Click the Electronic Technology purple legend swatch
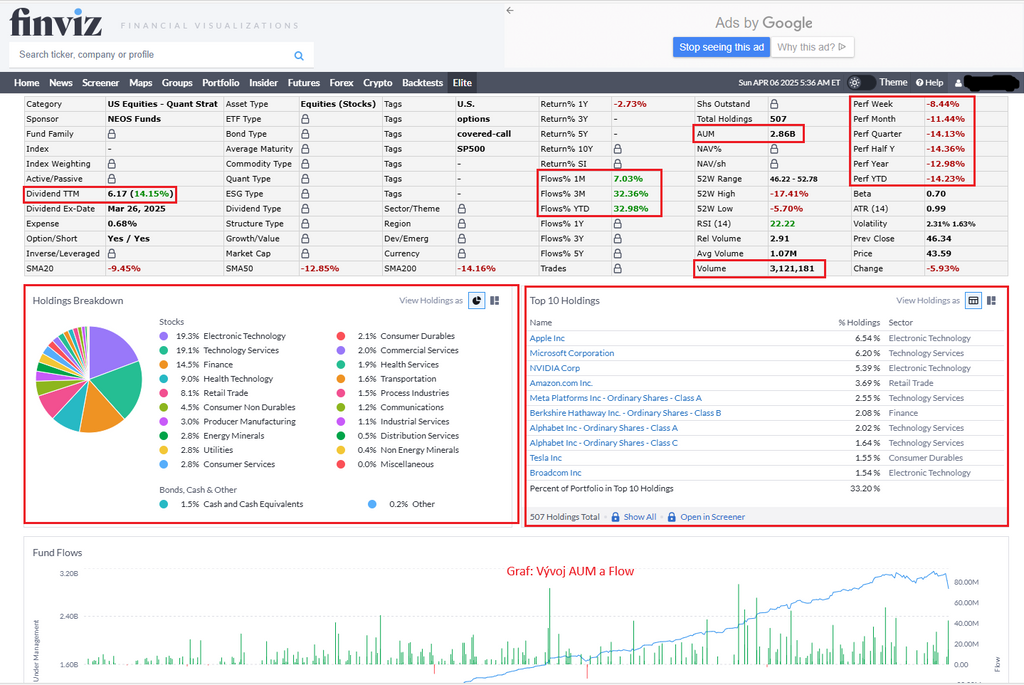The height and width of the screenshot is (685, 1024). (164, 336)
